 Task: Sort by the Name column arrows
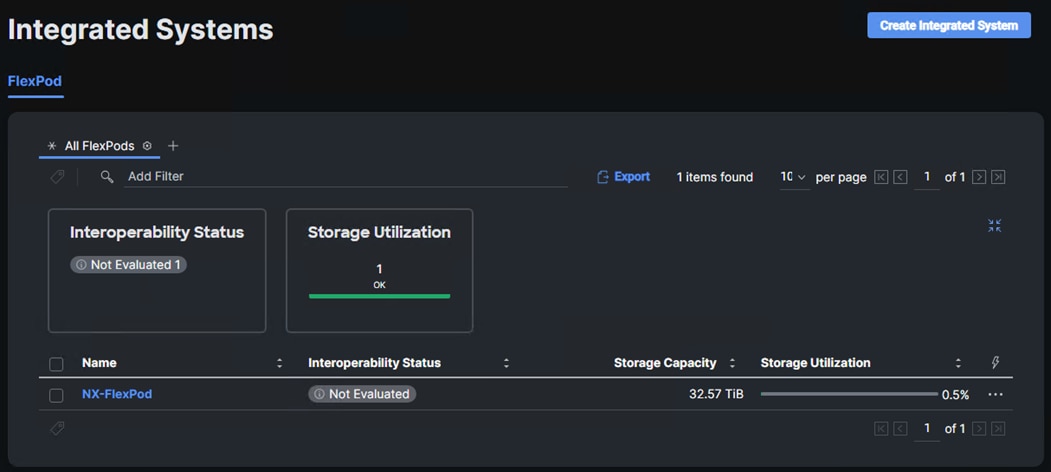pos(279,363)
